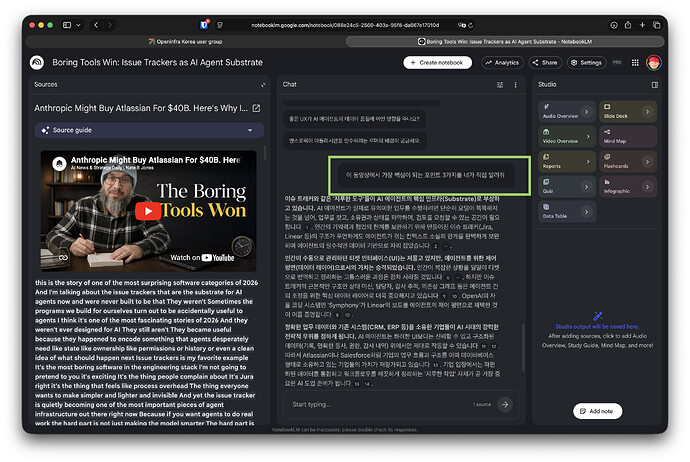690x462 pixels.
Task: Open Chat panel three-dot menu
Action: 515,84
